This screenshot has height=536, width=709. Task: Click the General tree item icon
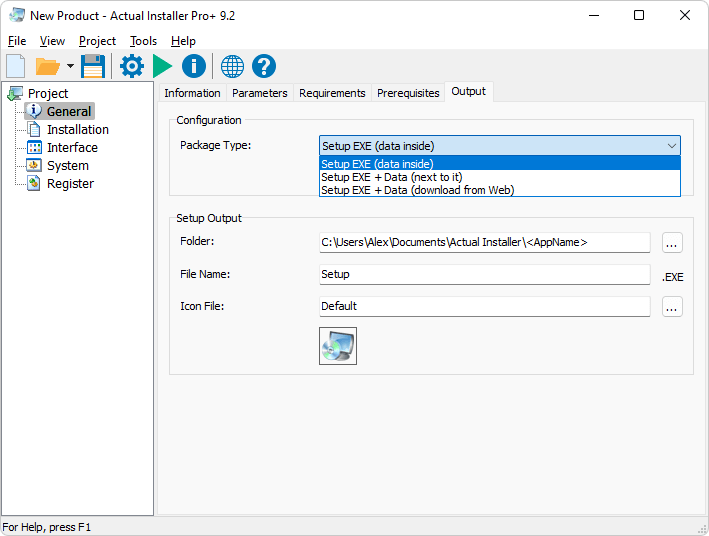34,111
